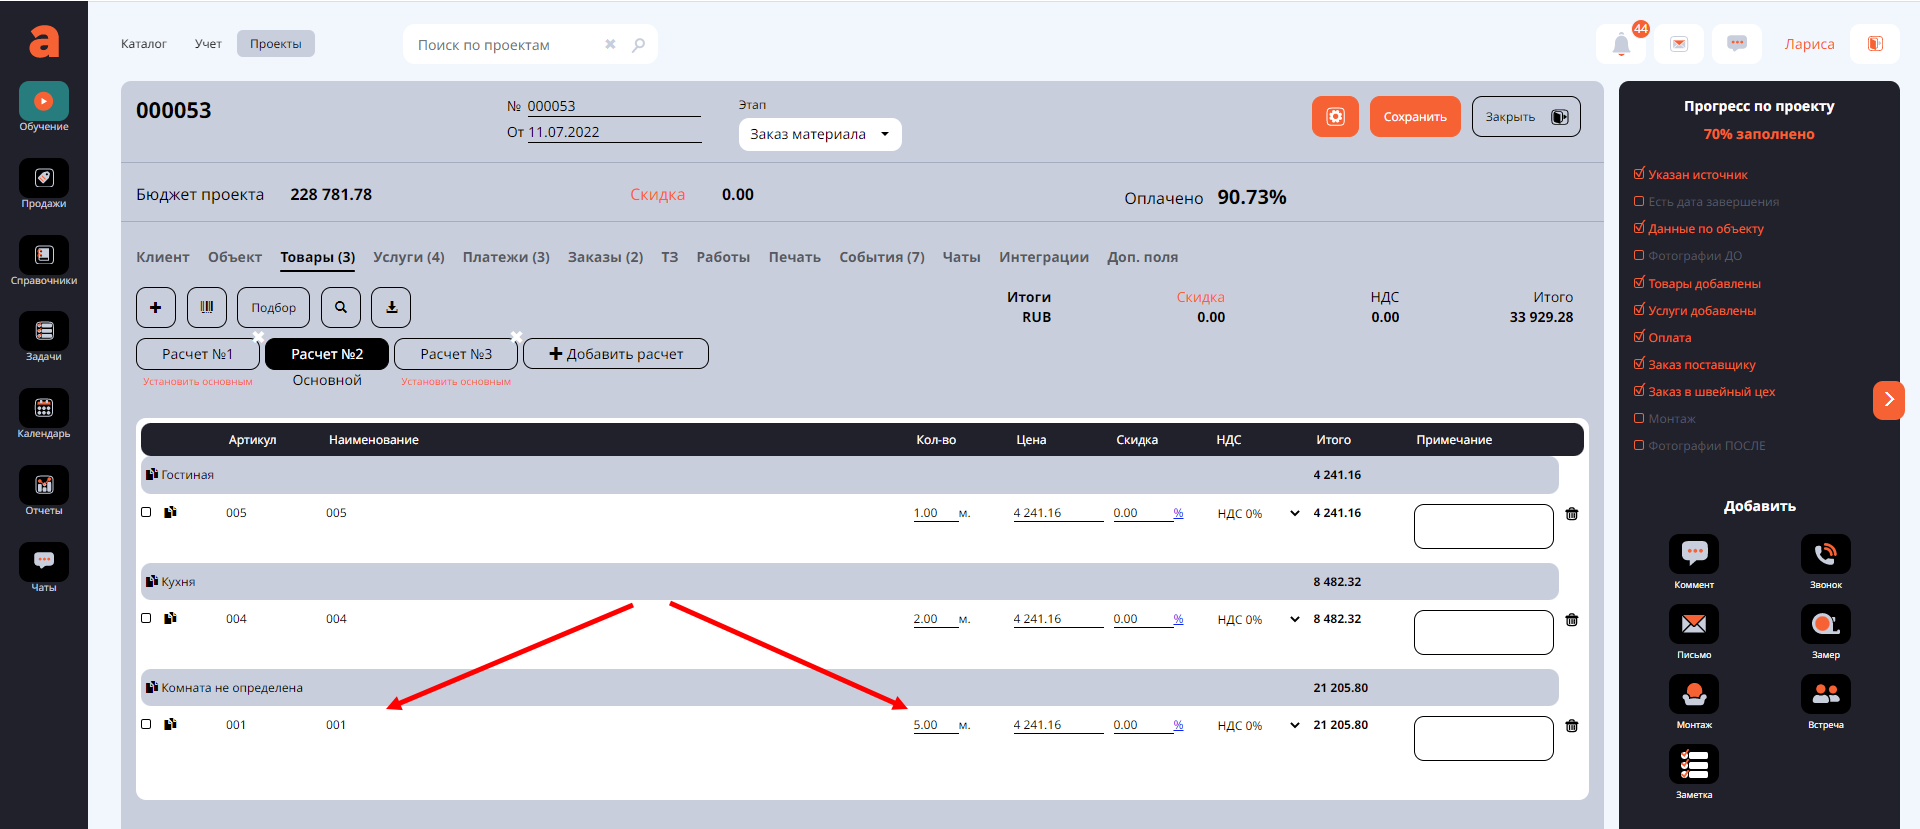Open the Этап dropdown showing Заказ материала
Screen dimensions: 1920x829
tap(819, 134)
